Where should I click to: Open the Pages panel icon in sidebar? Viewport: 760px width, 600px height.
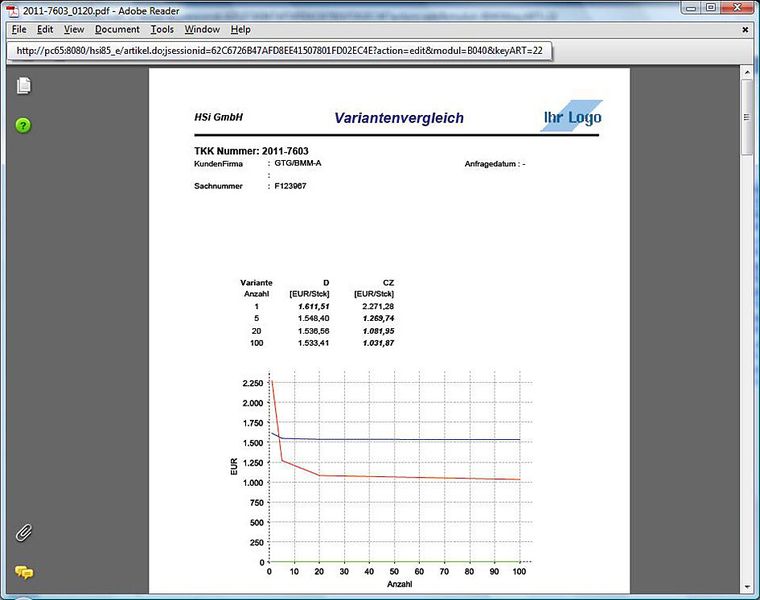[23, 86]
